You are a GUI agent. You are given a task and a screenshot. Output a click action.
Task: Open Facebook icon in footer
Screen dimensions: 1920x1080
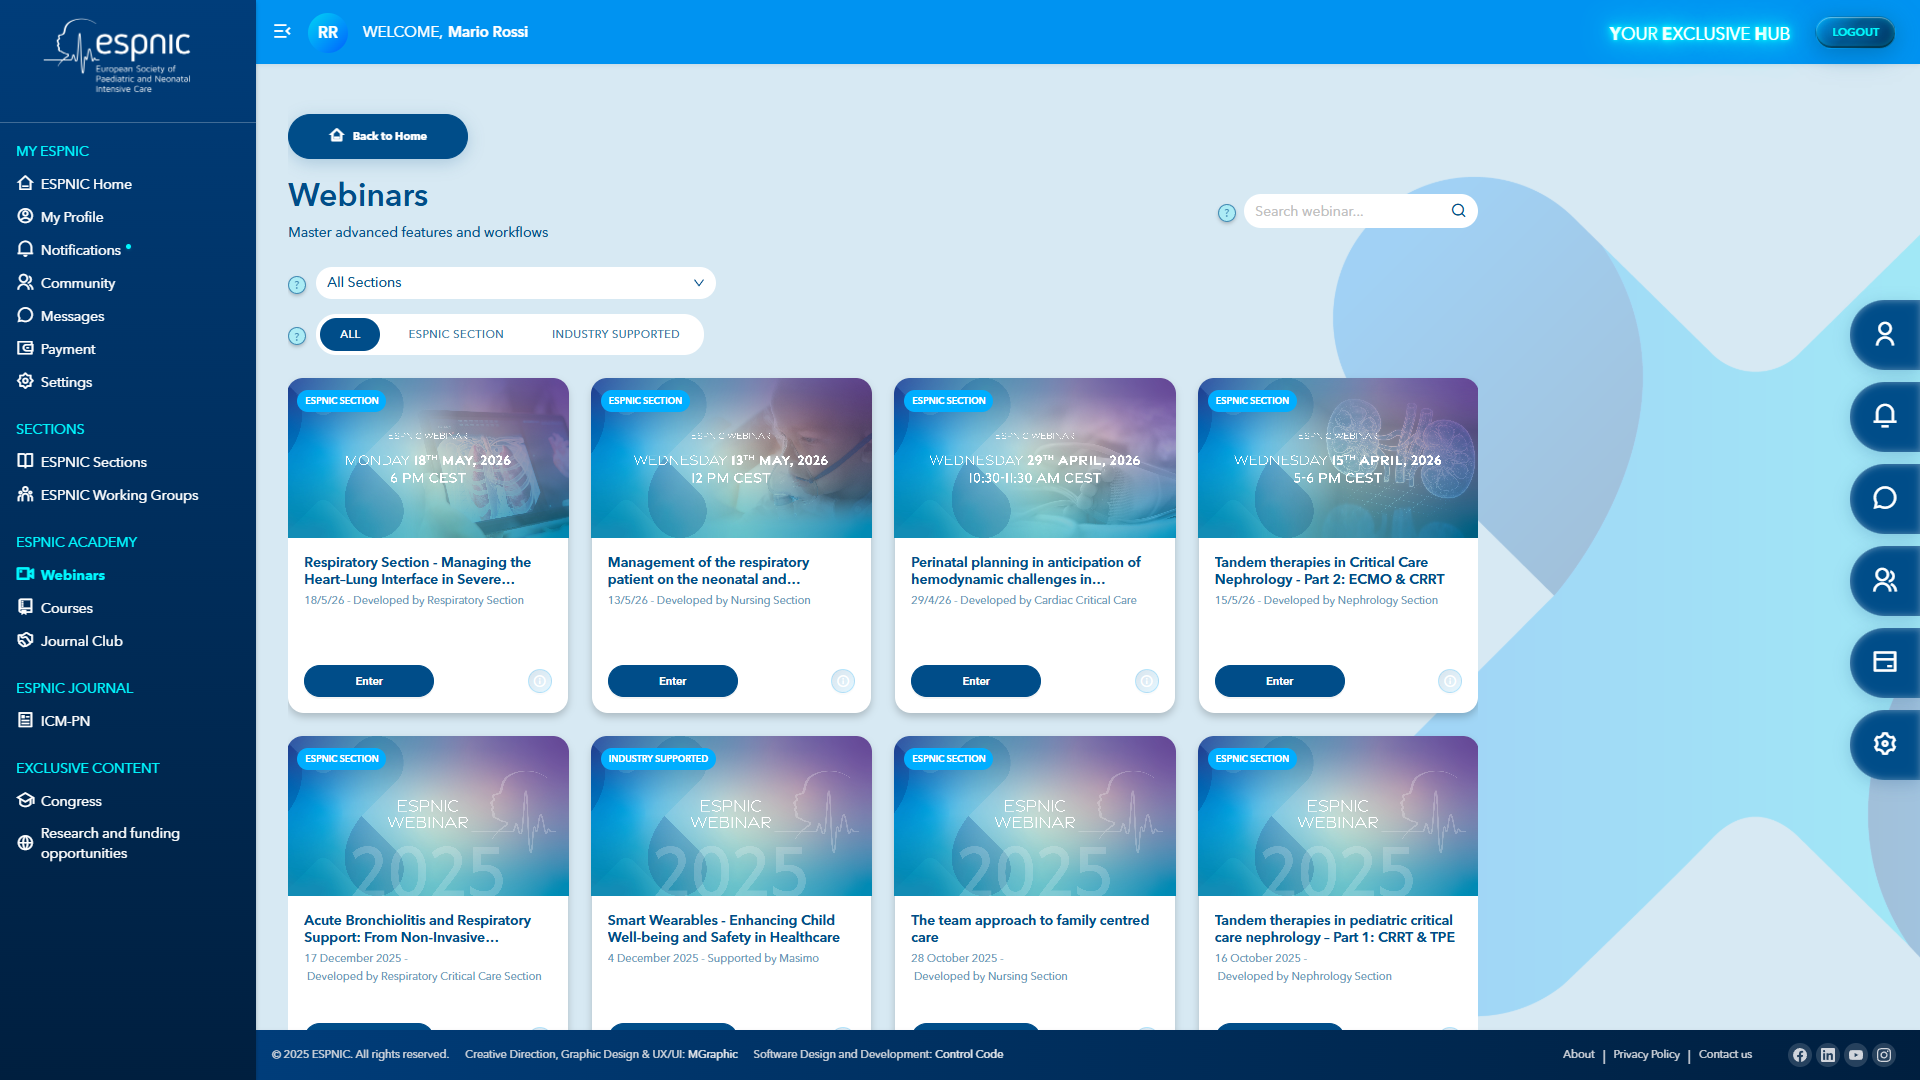1800,1055
